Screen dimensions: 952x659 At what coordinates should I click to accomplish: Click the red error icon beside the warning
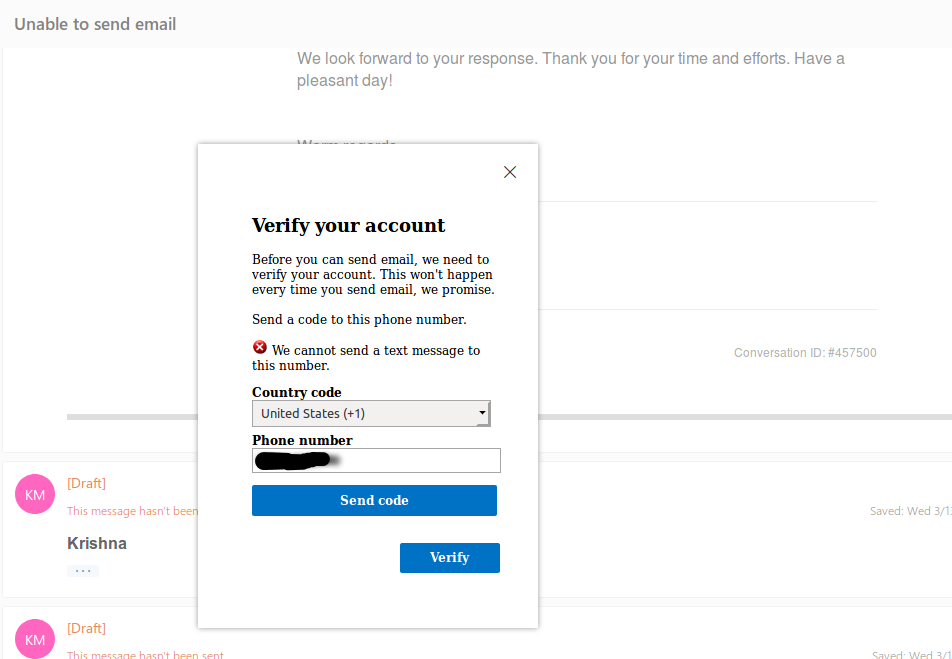(x=259, y=347)
